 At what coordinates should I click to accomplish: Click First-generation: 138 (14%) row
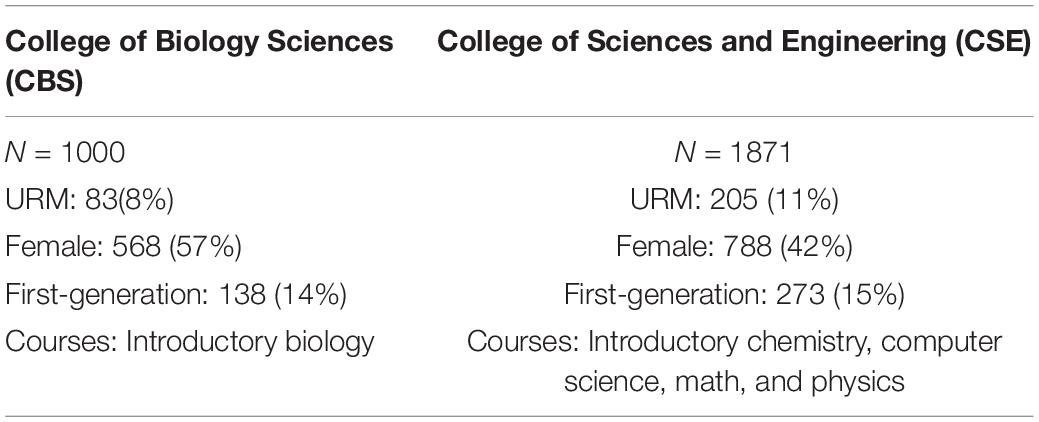(x=176, y=296)
